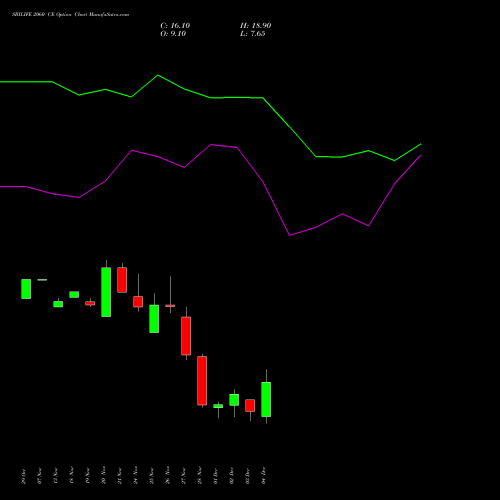Click the tall green candlestick for 20 Nov
500x500 pixels.
[x=106, y=292]
